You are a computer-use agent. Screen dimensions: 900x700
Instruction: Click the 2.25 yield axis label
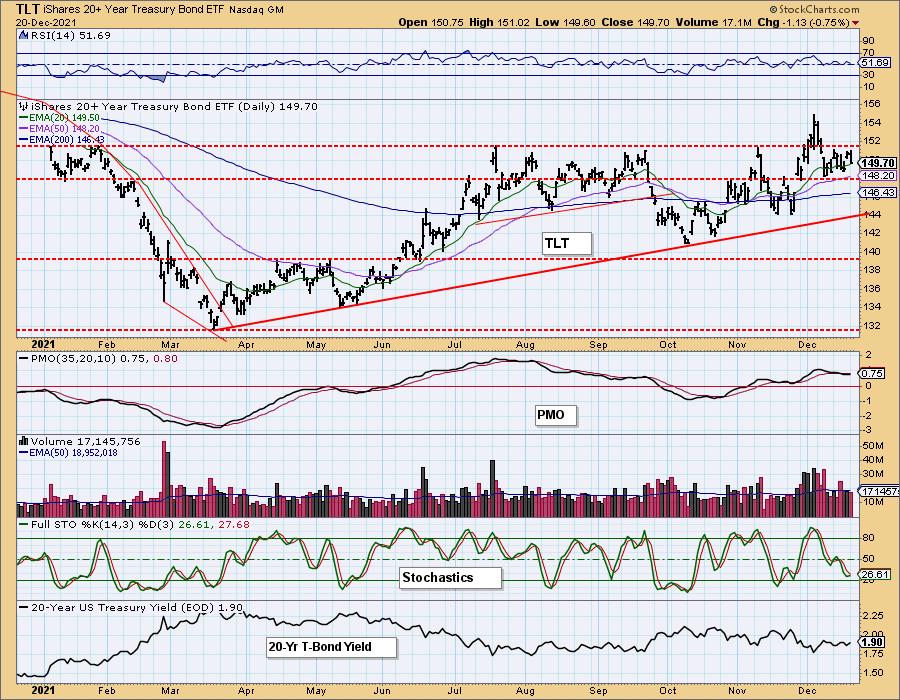(874, 616)
